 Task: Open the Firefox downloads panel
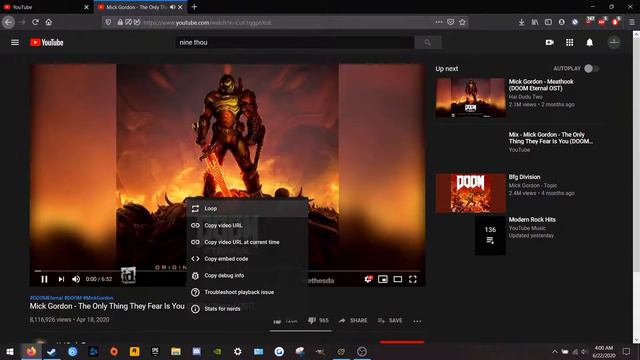coord(521,22)
